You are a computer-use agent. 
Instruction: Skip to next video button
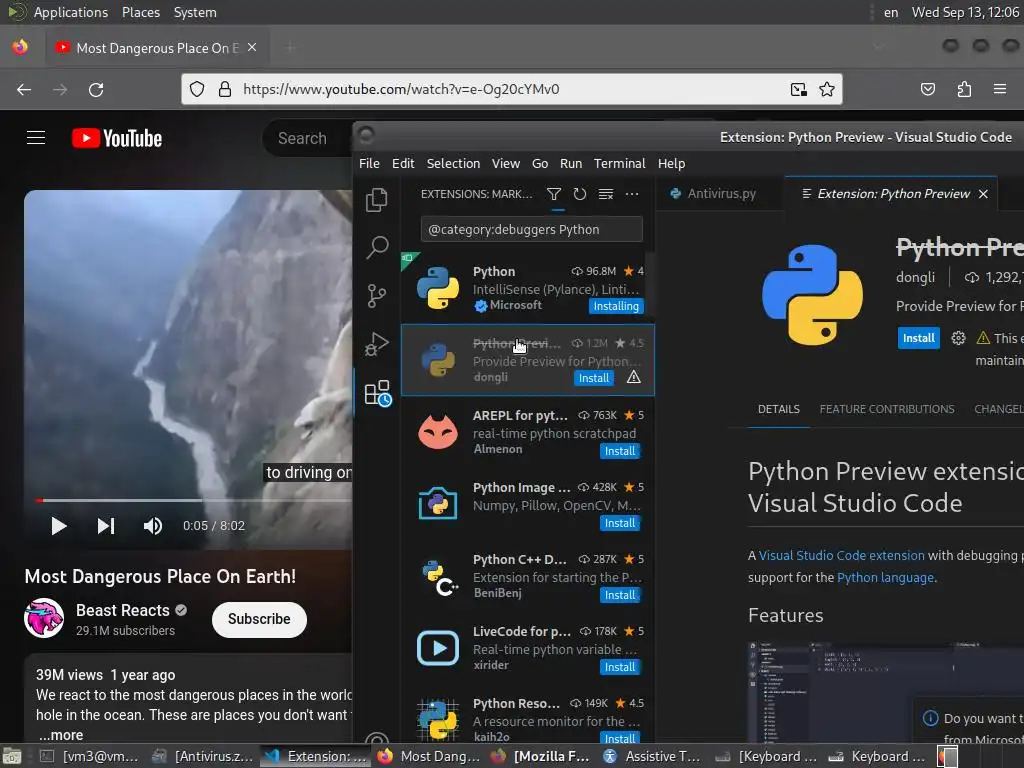pos(106,526)
